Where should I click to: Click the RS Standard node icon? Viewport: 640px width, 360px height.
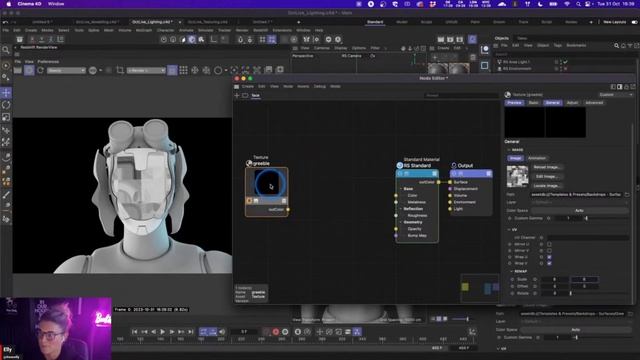tap(400, 165)
